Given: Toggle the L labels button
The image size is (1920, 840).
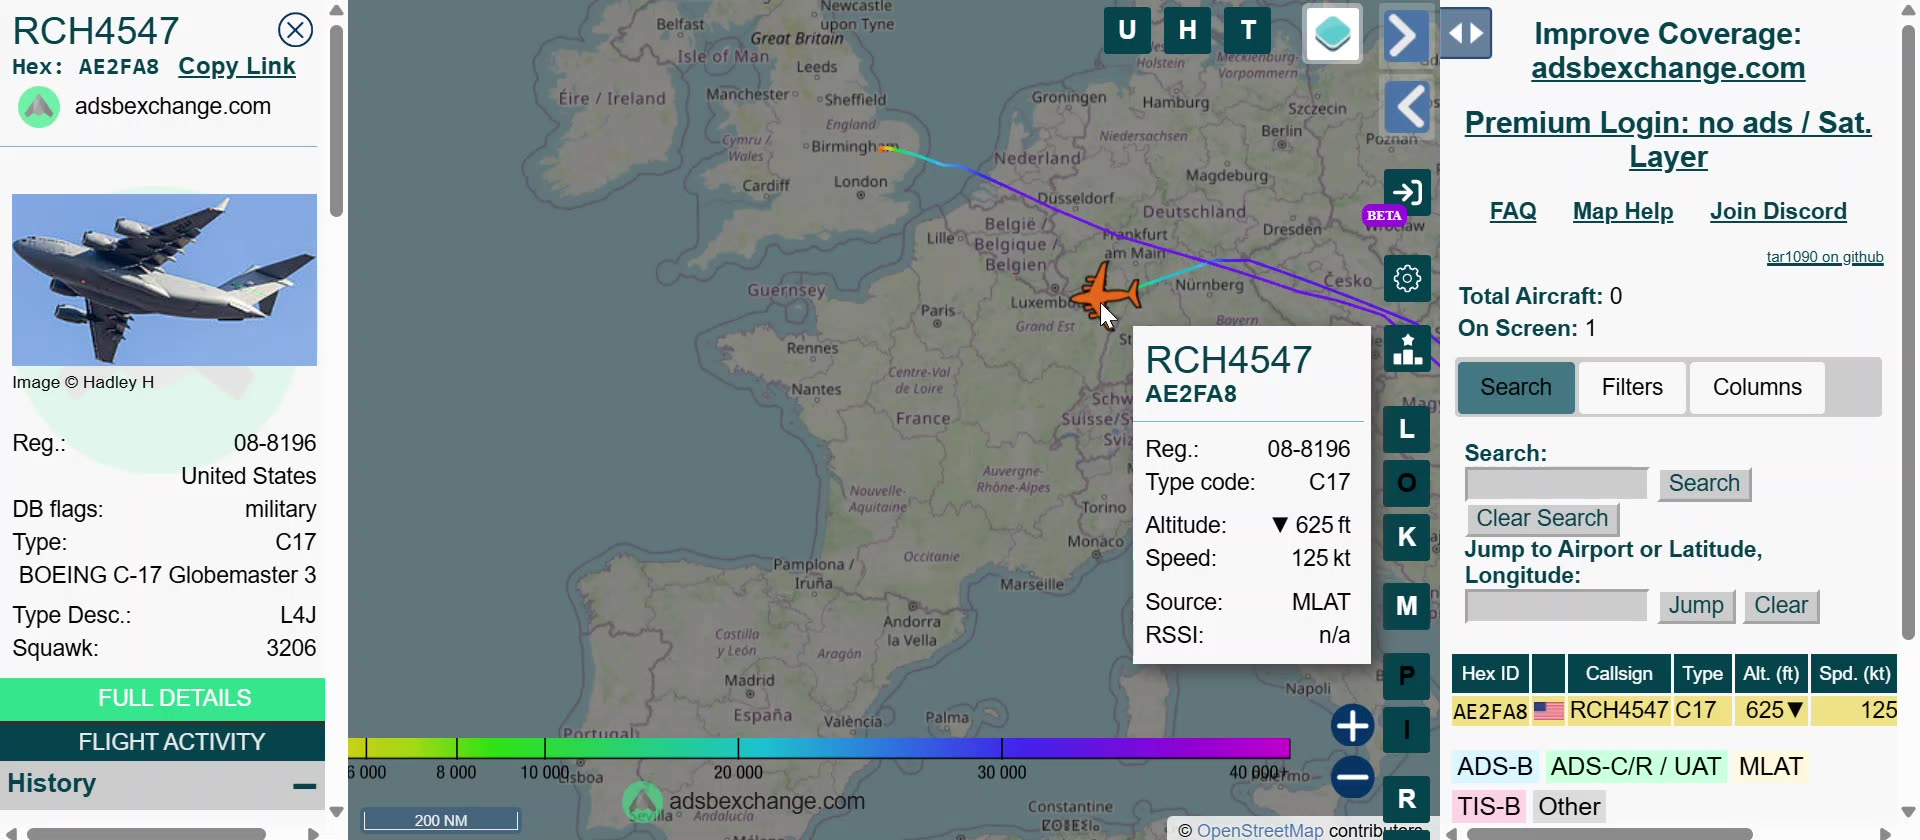Looking at the screenshot, I should tap(1407, 430).
